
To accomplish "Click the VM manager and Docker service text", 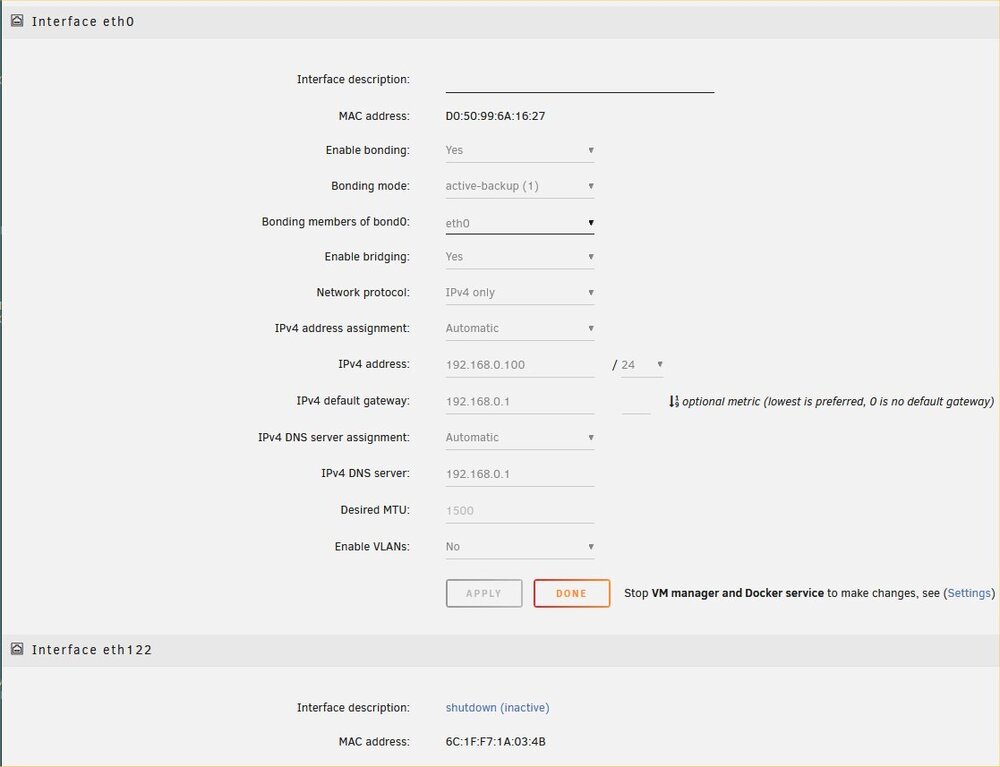I will pos(738,593).
